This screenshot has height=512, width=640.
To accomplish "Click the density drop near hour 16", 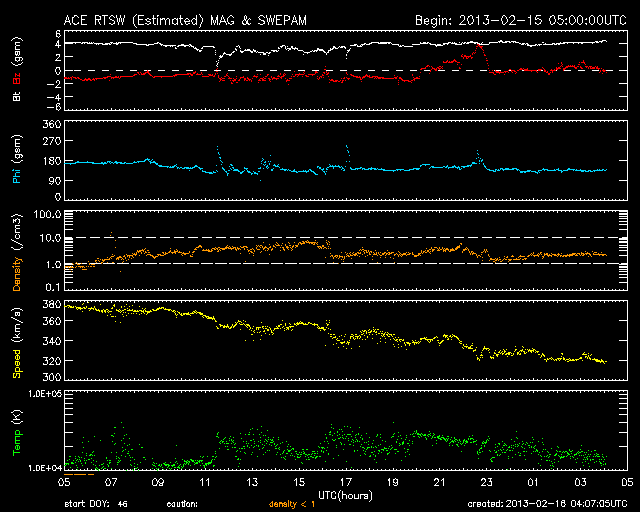I will click(330, 250).
